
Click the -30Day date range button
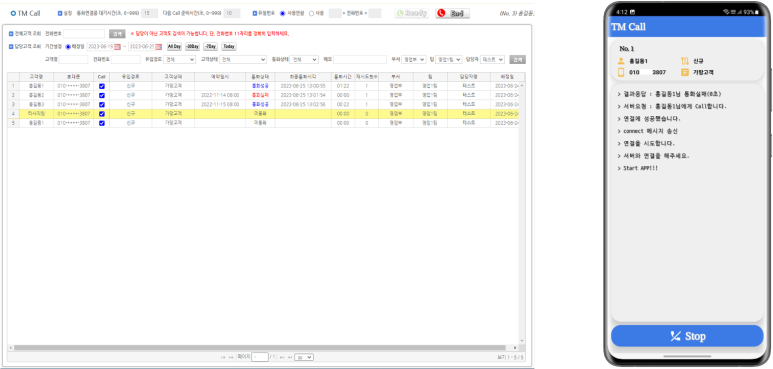pyautogui.click(x=192, y=47)
